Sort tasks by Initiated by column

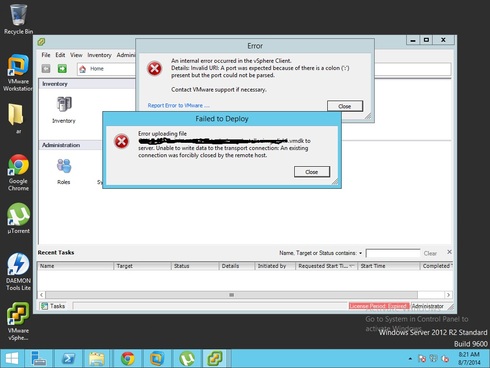(275, 266)
